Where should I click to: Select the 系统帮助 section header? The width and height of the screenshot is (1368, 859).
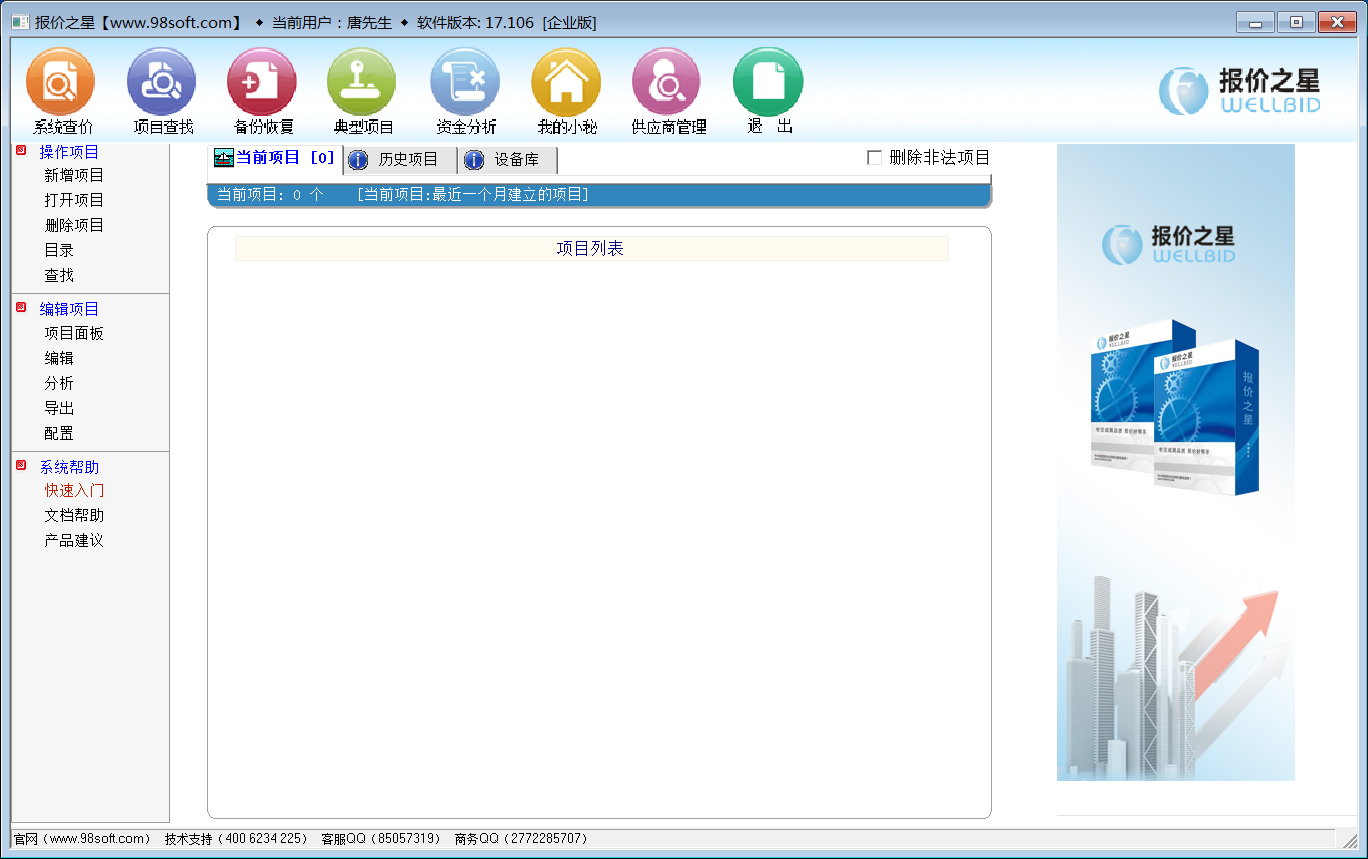pos(69,467)
